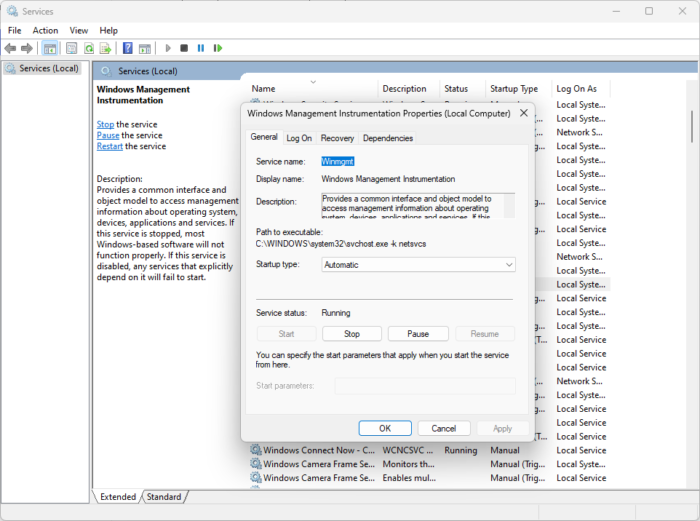Open Help via the question mark icon

click(x=128, y=48)
